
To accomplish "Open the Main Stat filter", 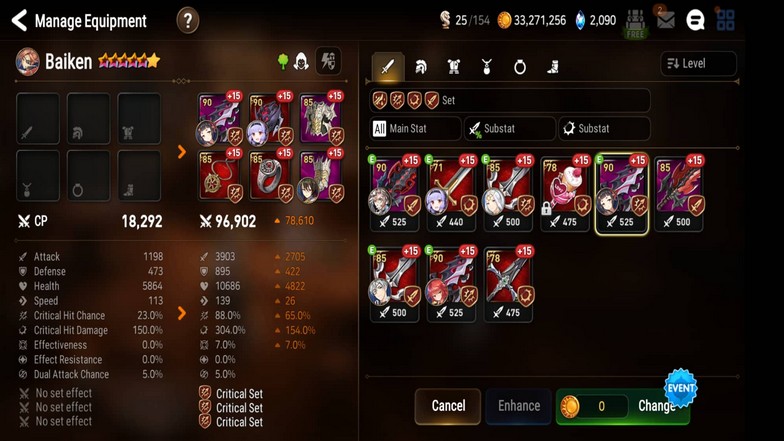I will 415,128.
